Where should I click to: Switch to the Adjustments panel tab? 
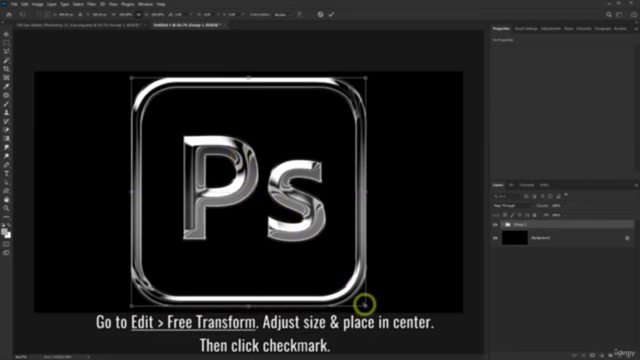551,29
